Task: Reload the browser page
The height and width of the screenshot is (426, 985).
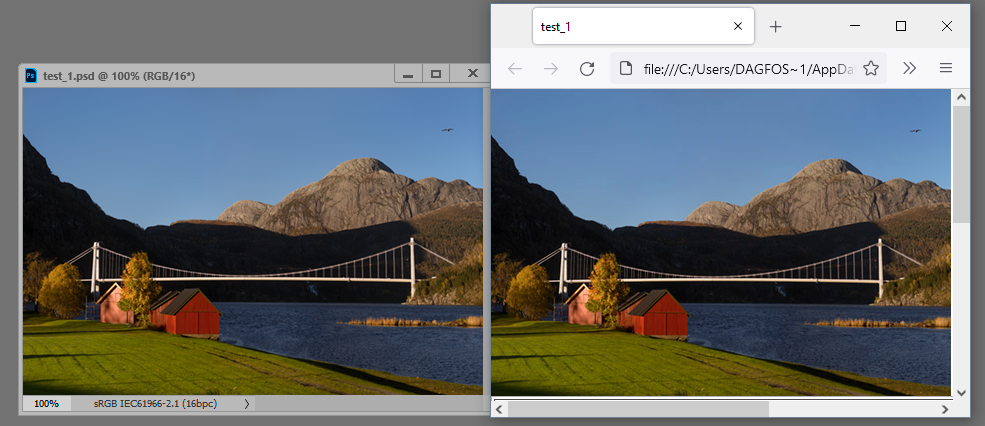Action: pos(587,68)
